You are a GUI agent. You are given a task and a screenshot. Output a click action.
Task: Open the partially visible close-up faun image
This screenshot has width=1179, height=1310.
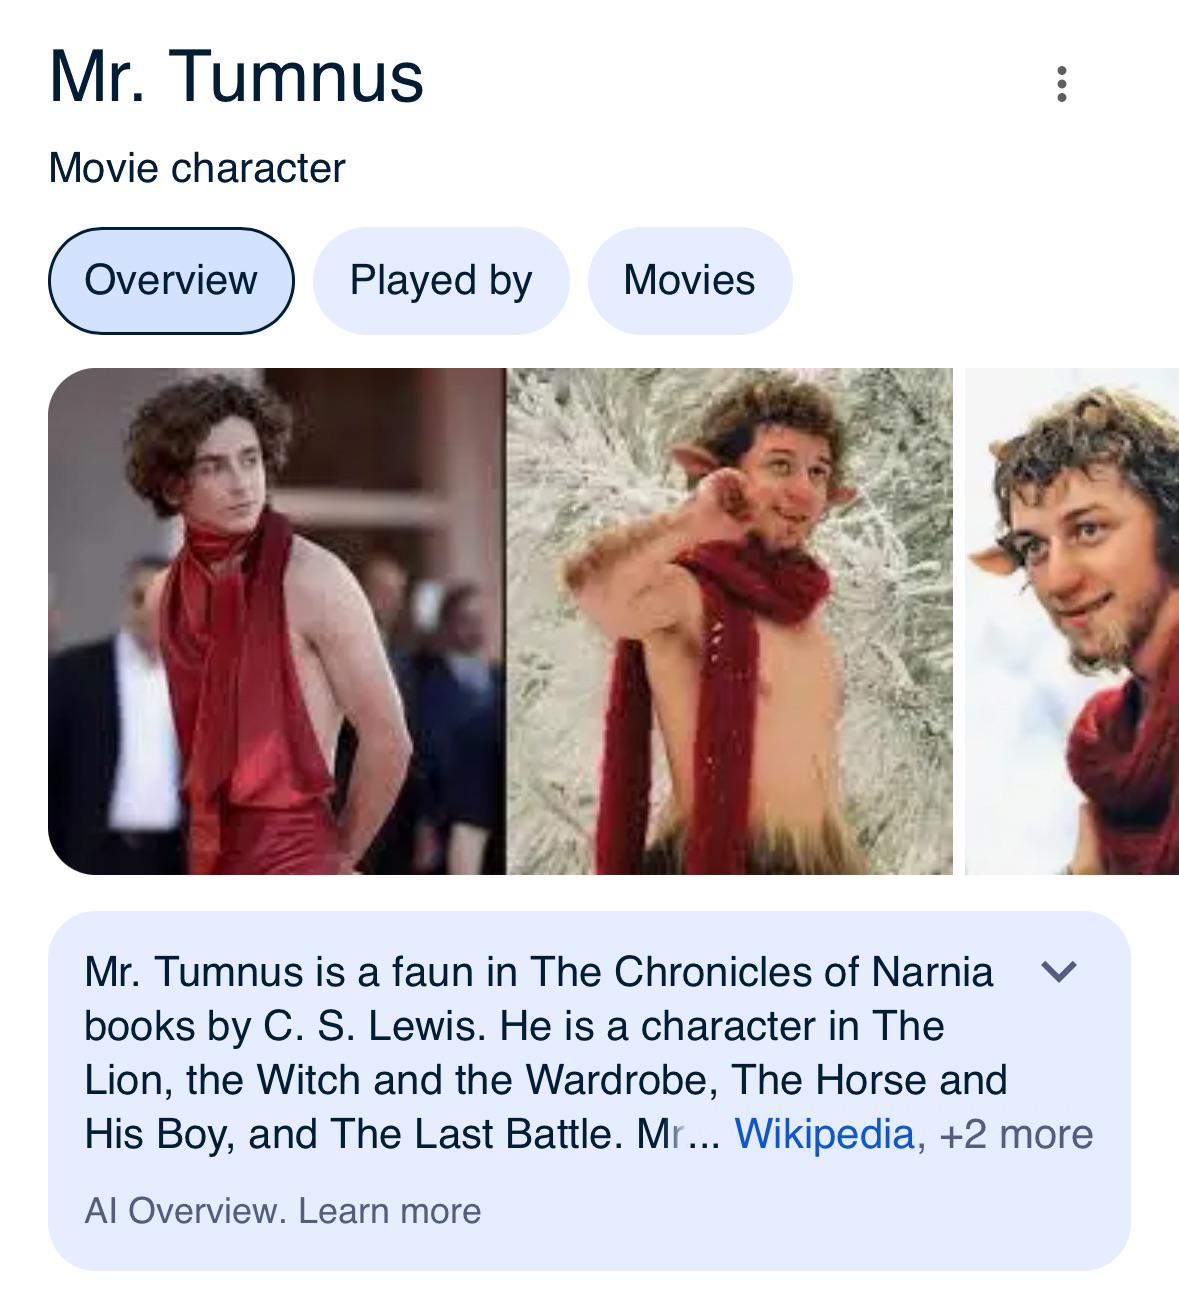[1072, 621]
